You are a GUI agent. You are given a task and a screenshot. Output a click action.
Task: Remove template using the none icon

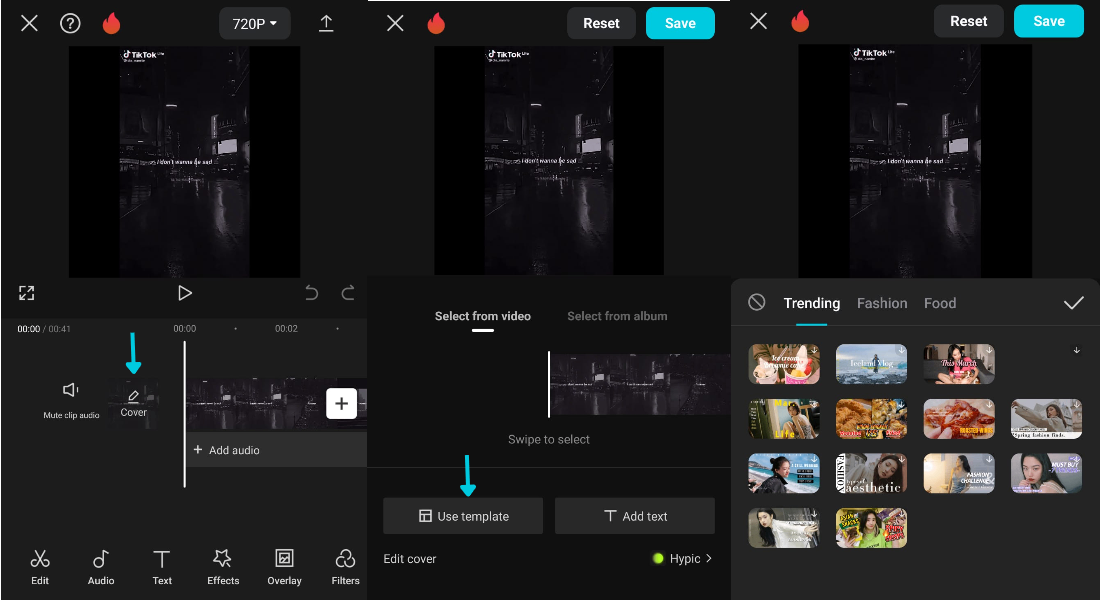[x=756, y=302]
